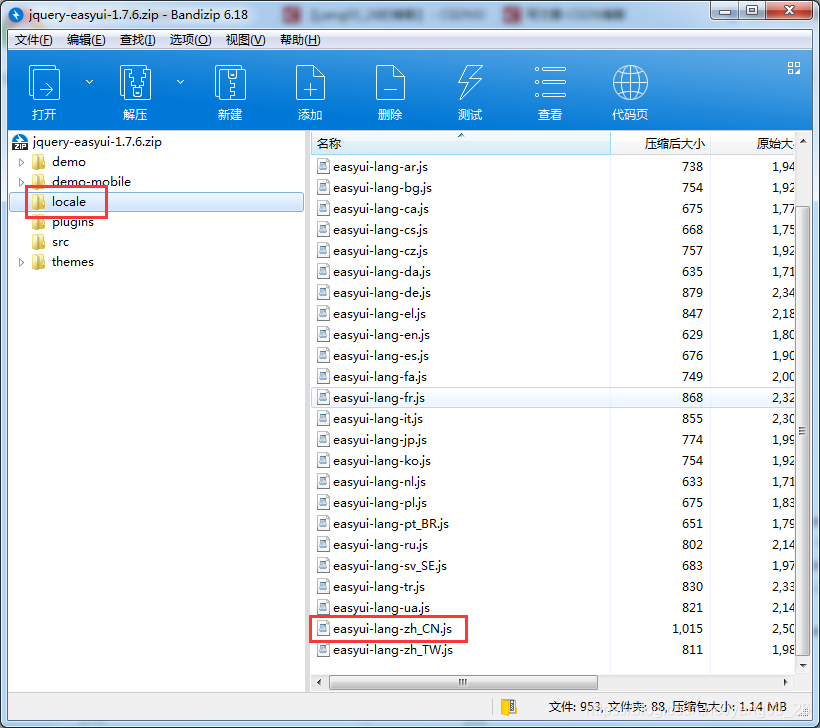Click the View (查看) list icon

point(550,83)
